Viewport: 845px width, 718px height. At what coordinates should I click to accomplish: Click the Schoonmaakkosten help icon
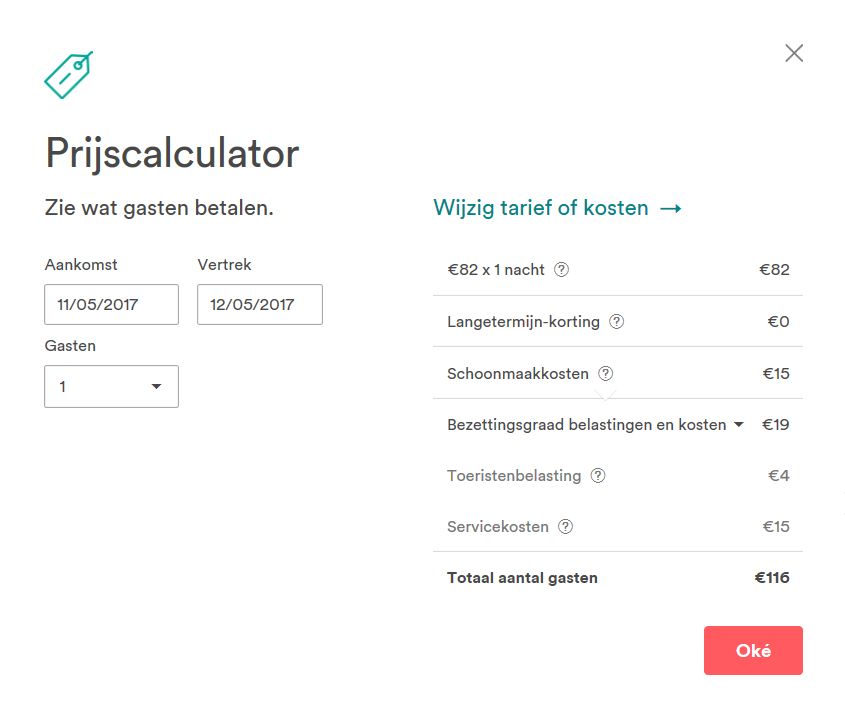606,374
